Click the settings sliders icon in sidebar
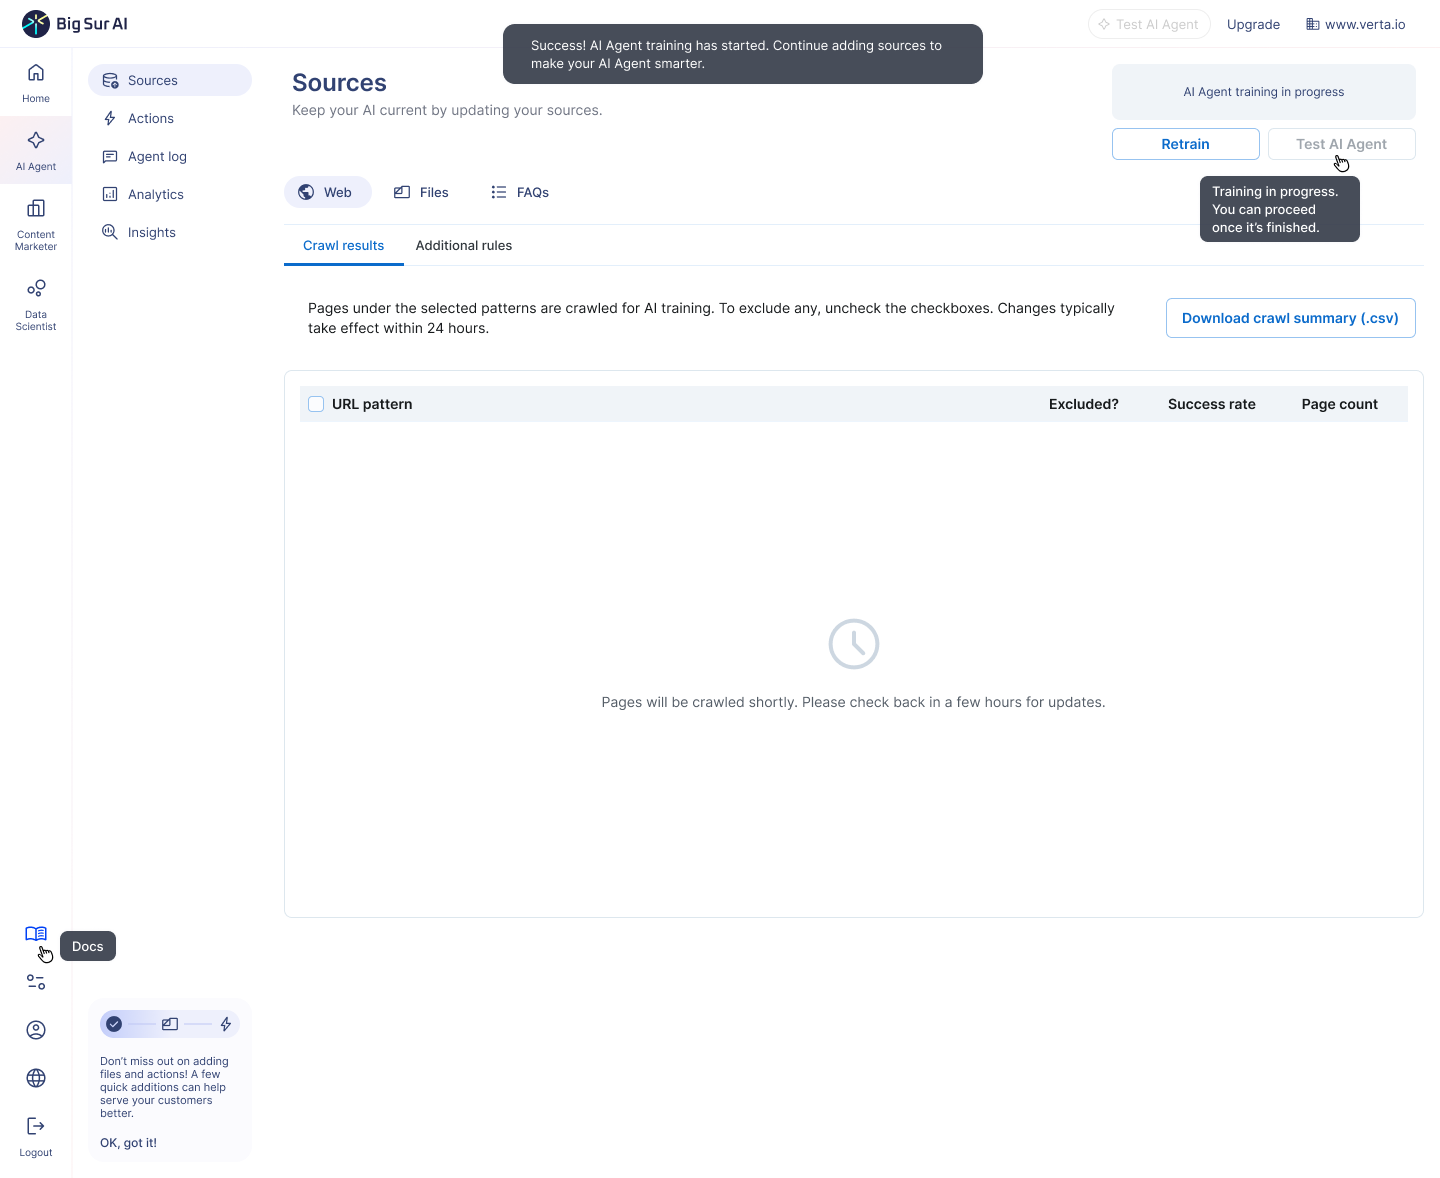This screenshot has width=1440, height=1178. [36, 982]
